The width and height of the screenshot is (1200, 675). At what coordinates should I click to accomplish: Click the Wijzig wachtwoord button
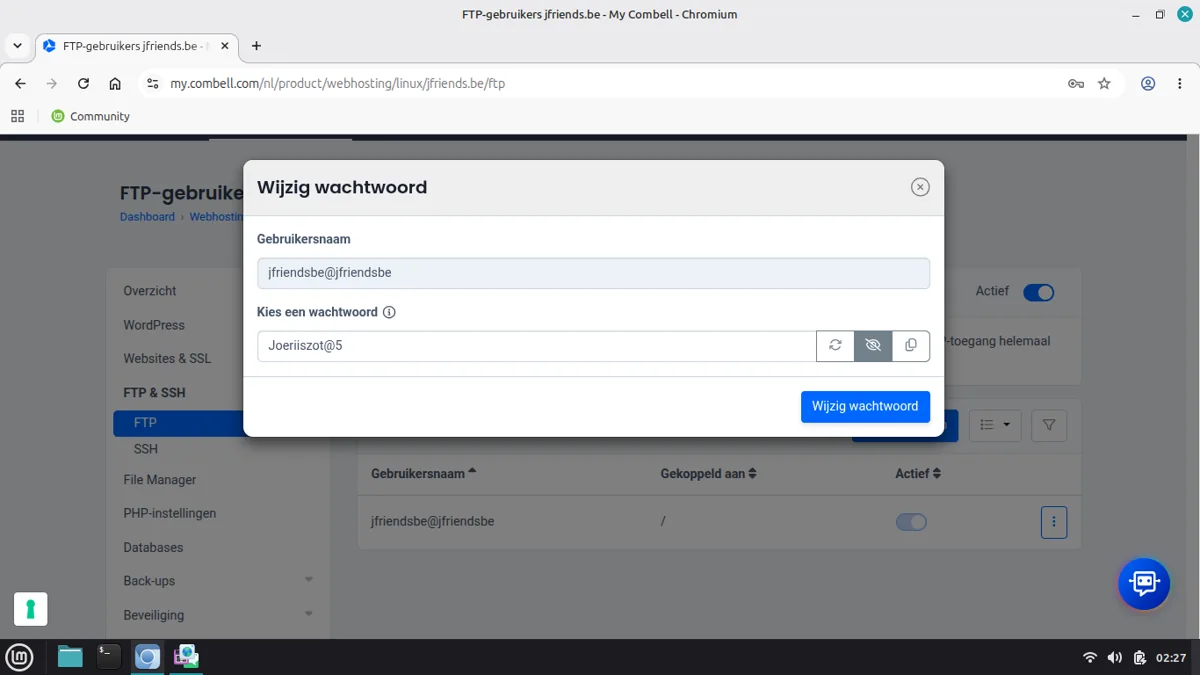865,407
